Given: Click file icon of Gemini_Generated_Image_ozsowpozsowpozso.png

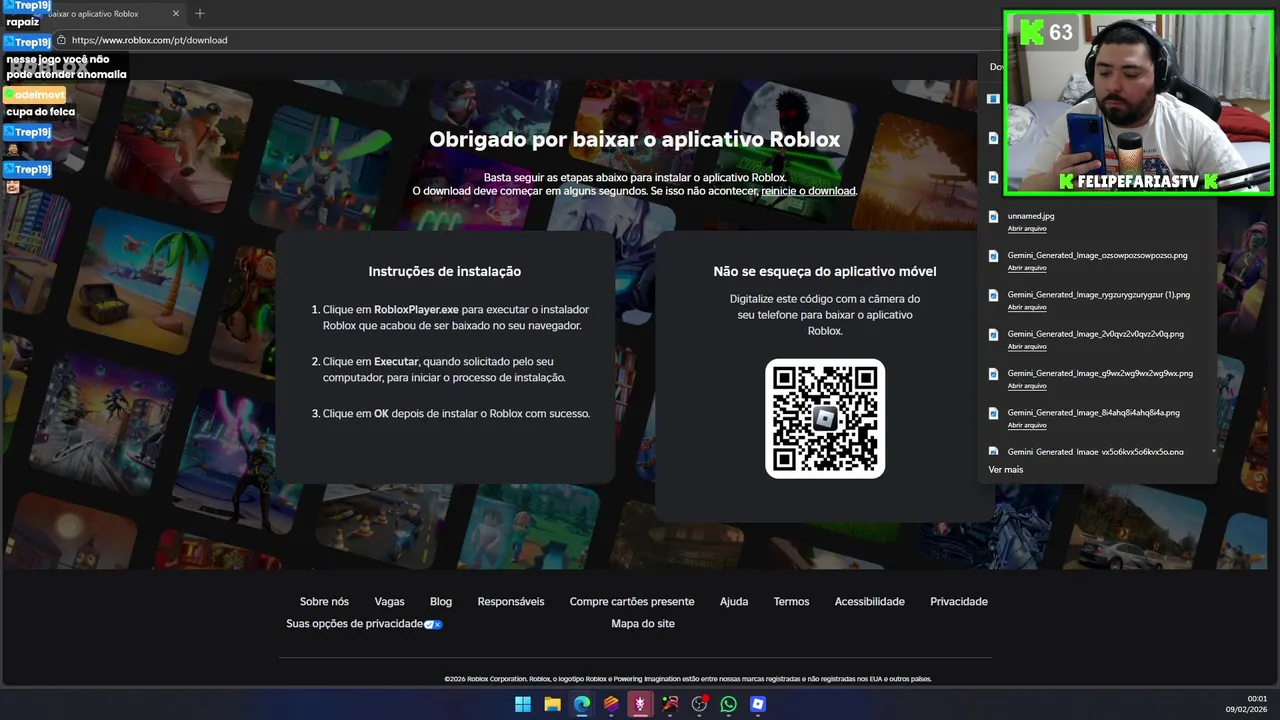Looking at the screenshot, I should tap(993, 256).
